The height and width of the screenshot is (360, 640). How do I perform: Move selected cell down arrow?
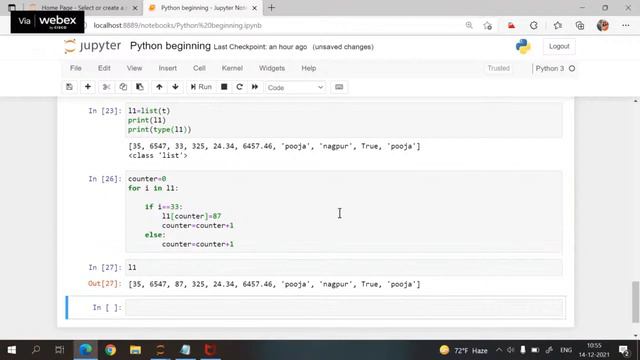coord(175,87)
